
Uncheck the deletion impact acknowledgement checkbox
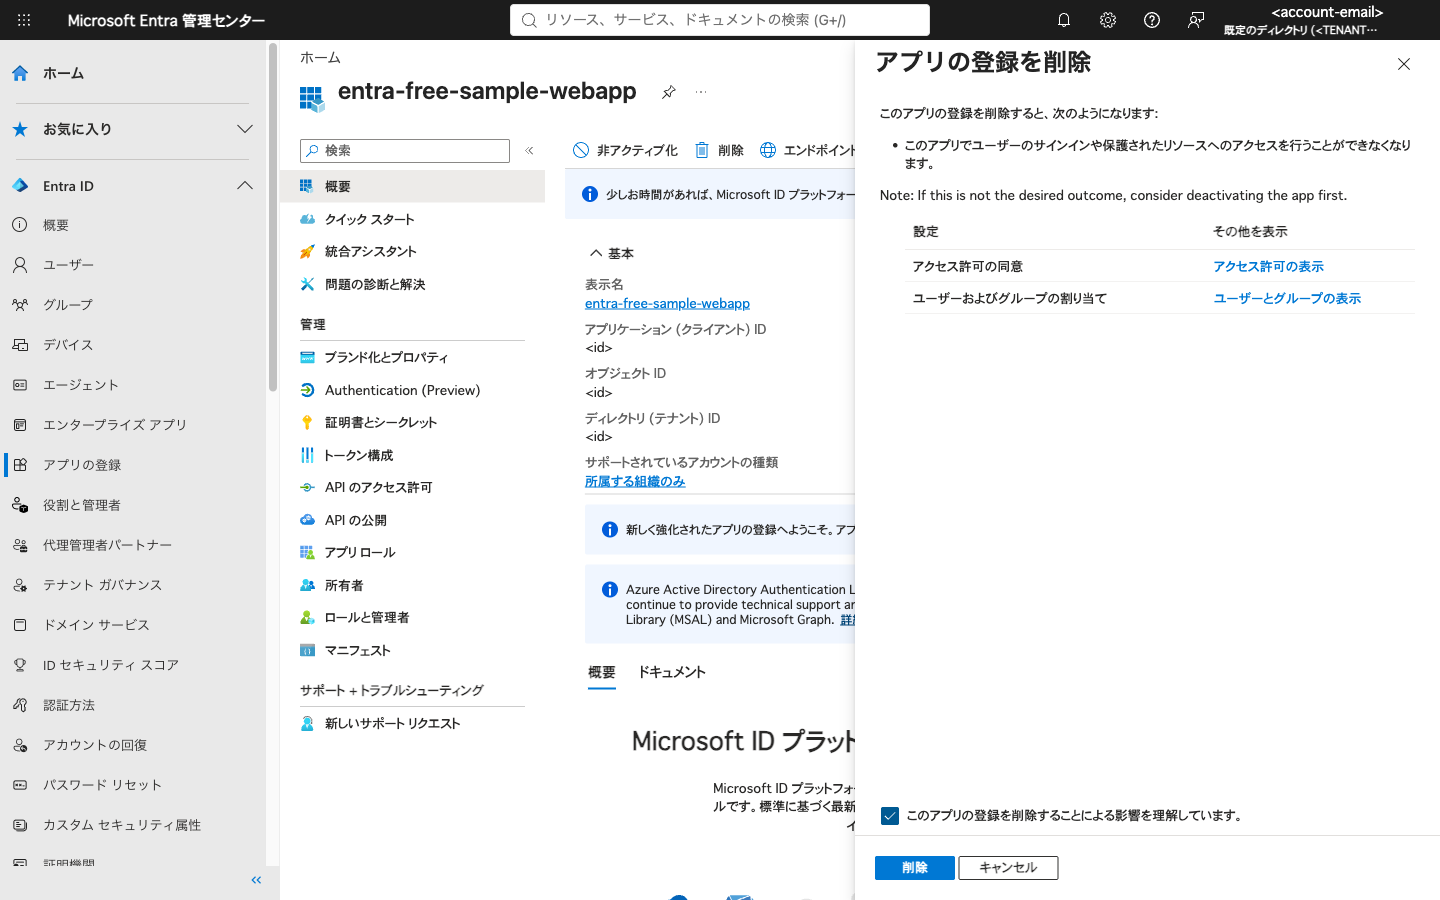(890, 816)
